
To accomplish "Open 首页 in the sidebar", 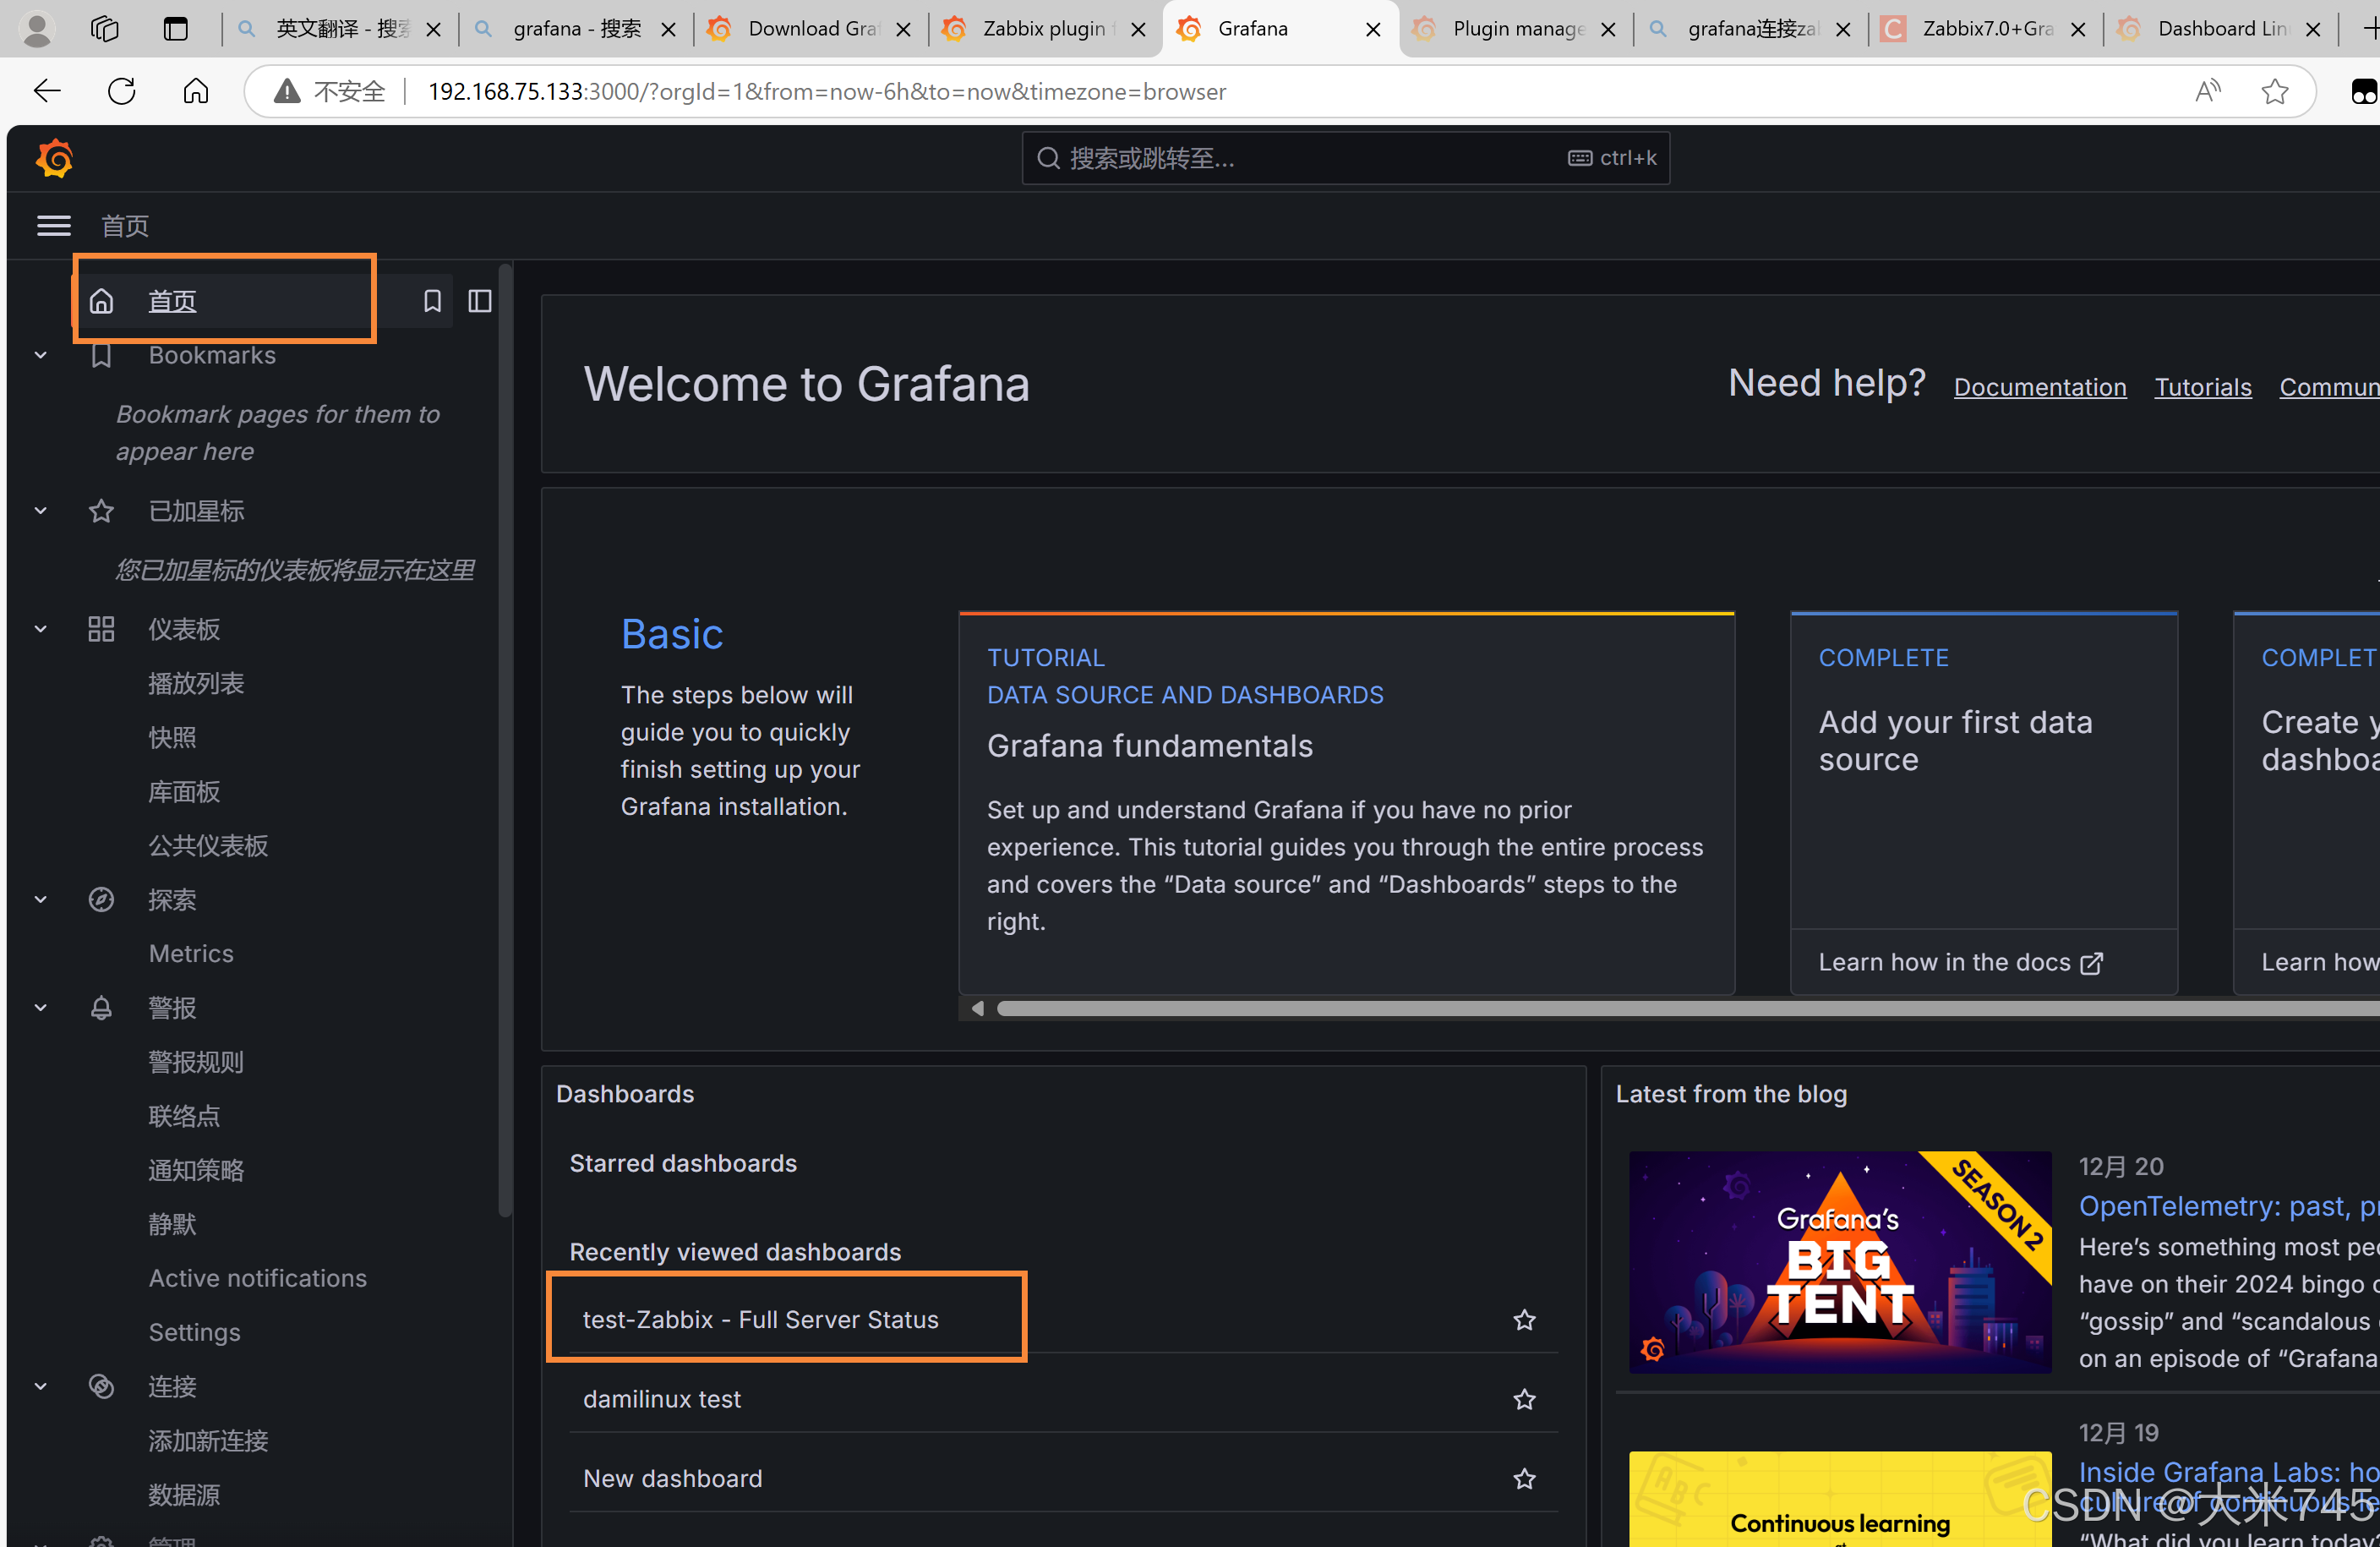I will pyautogui.click(x=172, y=301).
